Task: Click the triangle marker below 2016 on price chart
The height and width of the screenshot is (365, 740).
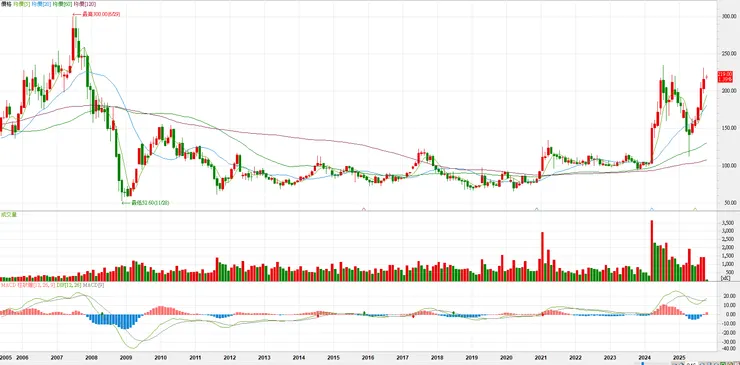Action: [363, 209]
